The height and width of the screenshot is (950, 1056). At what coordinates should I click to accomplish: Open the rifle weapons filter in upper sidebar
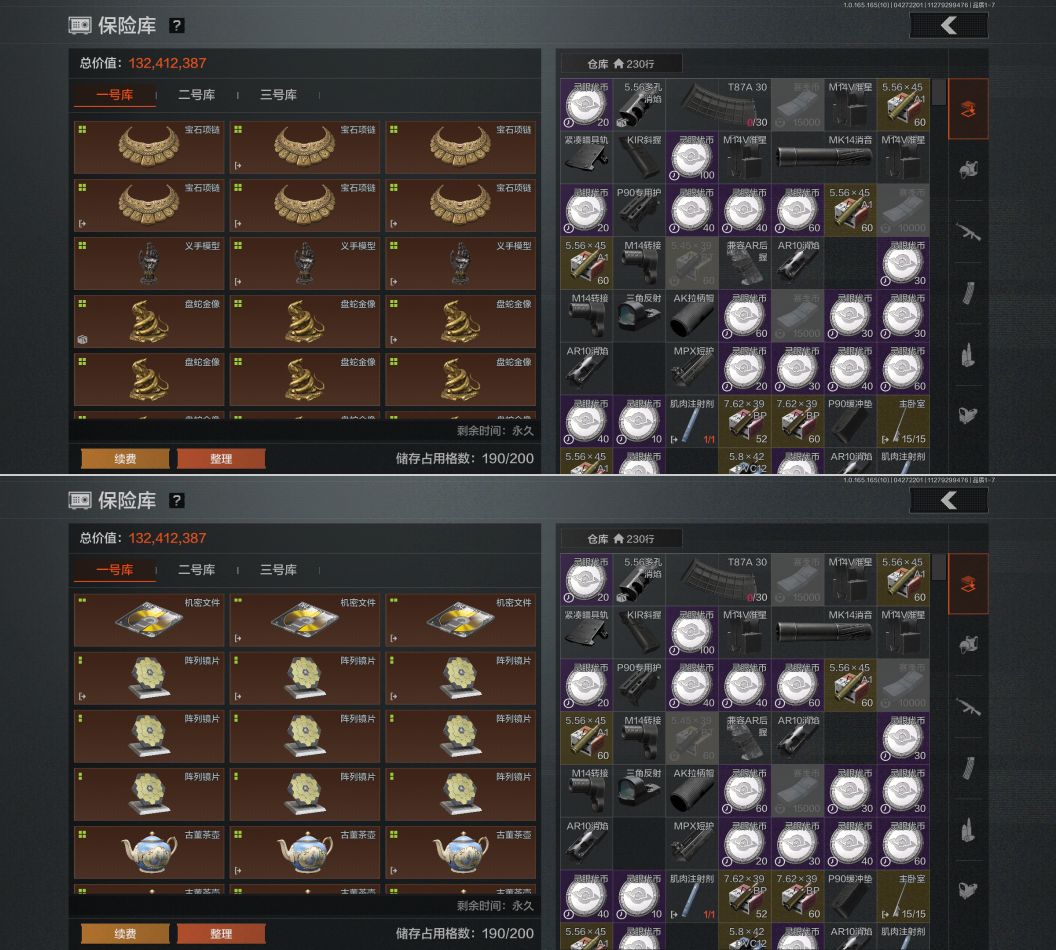[968, 232]
